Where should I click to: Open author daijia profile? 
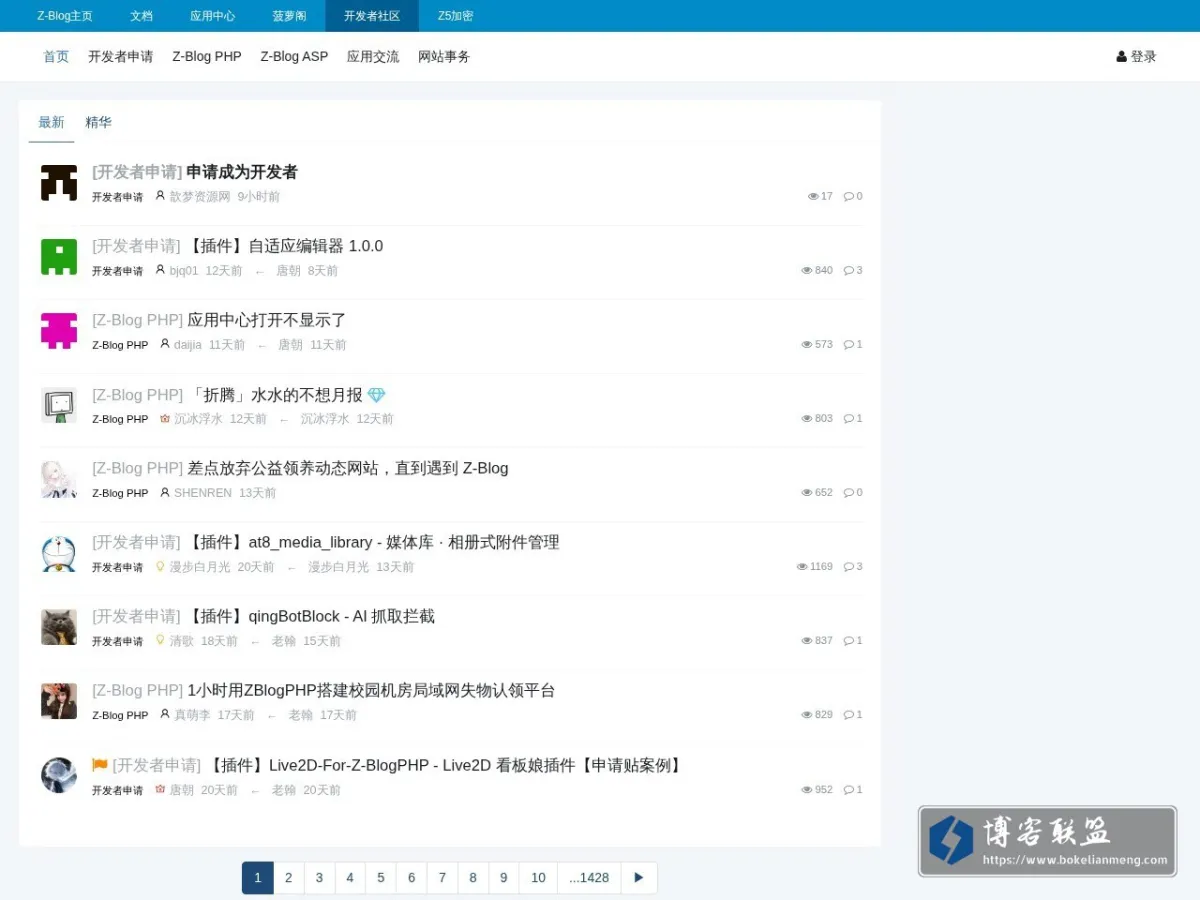[x=188, y=345]
